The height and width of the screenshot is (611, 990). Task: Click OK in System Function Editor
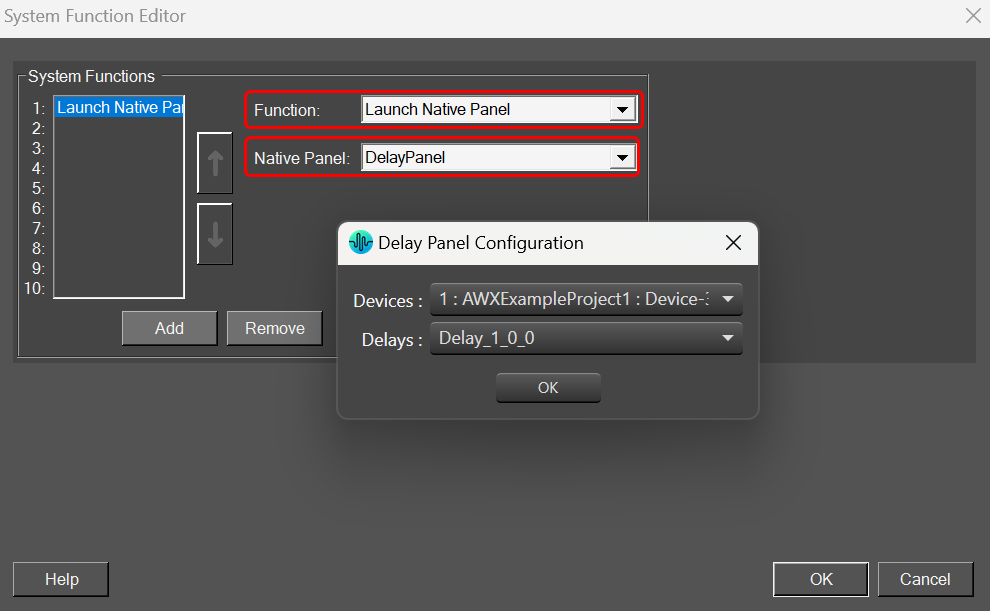pyautogui.click(x=821, y=579)
